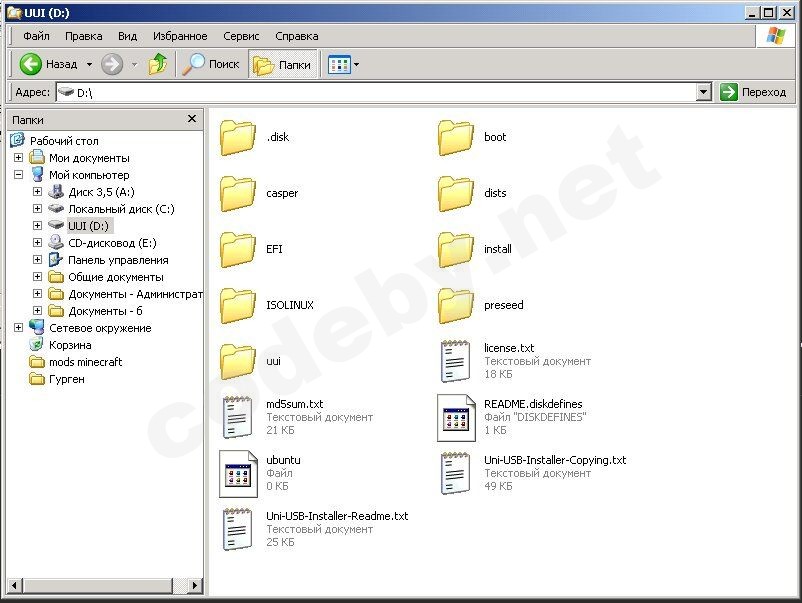Click the green Back arrow icon
Viewport: 802px width, 603px height.
click(x=31, y=64)
